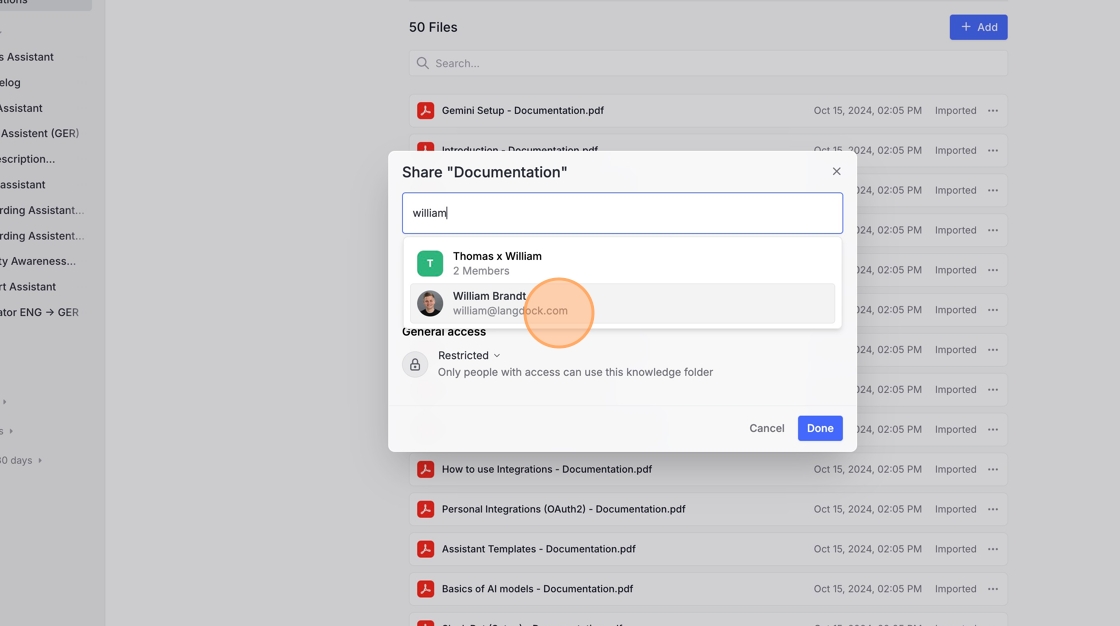Open more options for Personal Integrations file
Viewport: 1120px width, 626px height.
pos(993,509)
